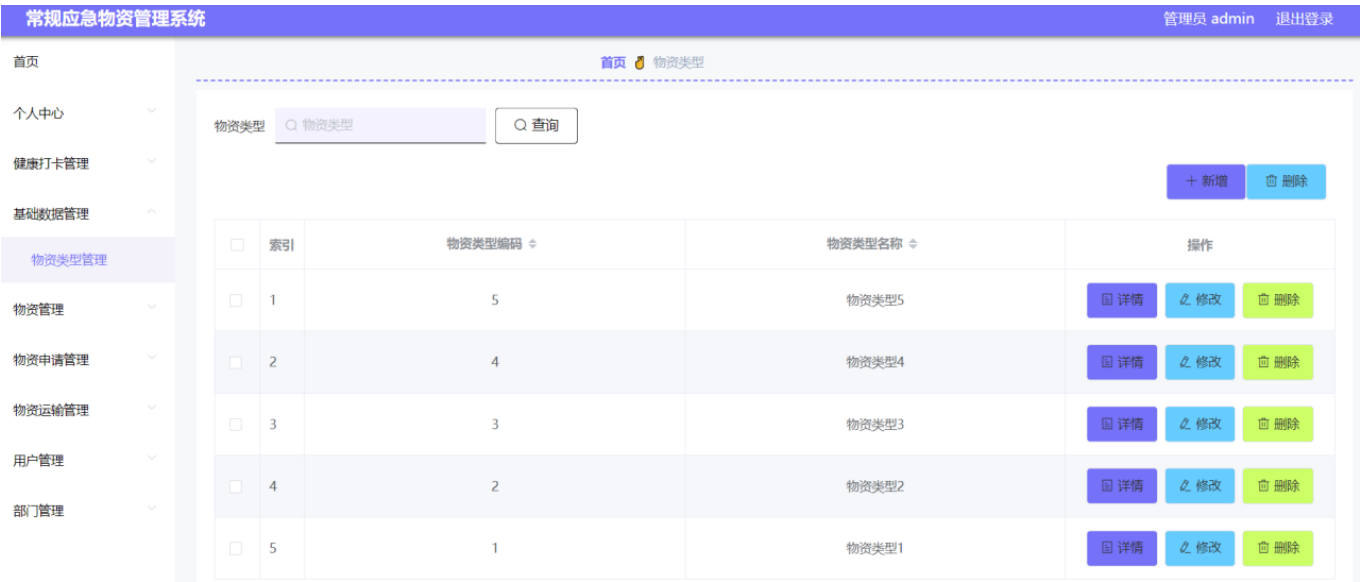Click the 物资类型 breadcrumb text

[x=678, y=62]
